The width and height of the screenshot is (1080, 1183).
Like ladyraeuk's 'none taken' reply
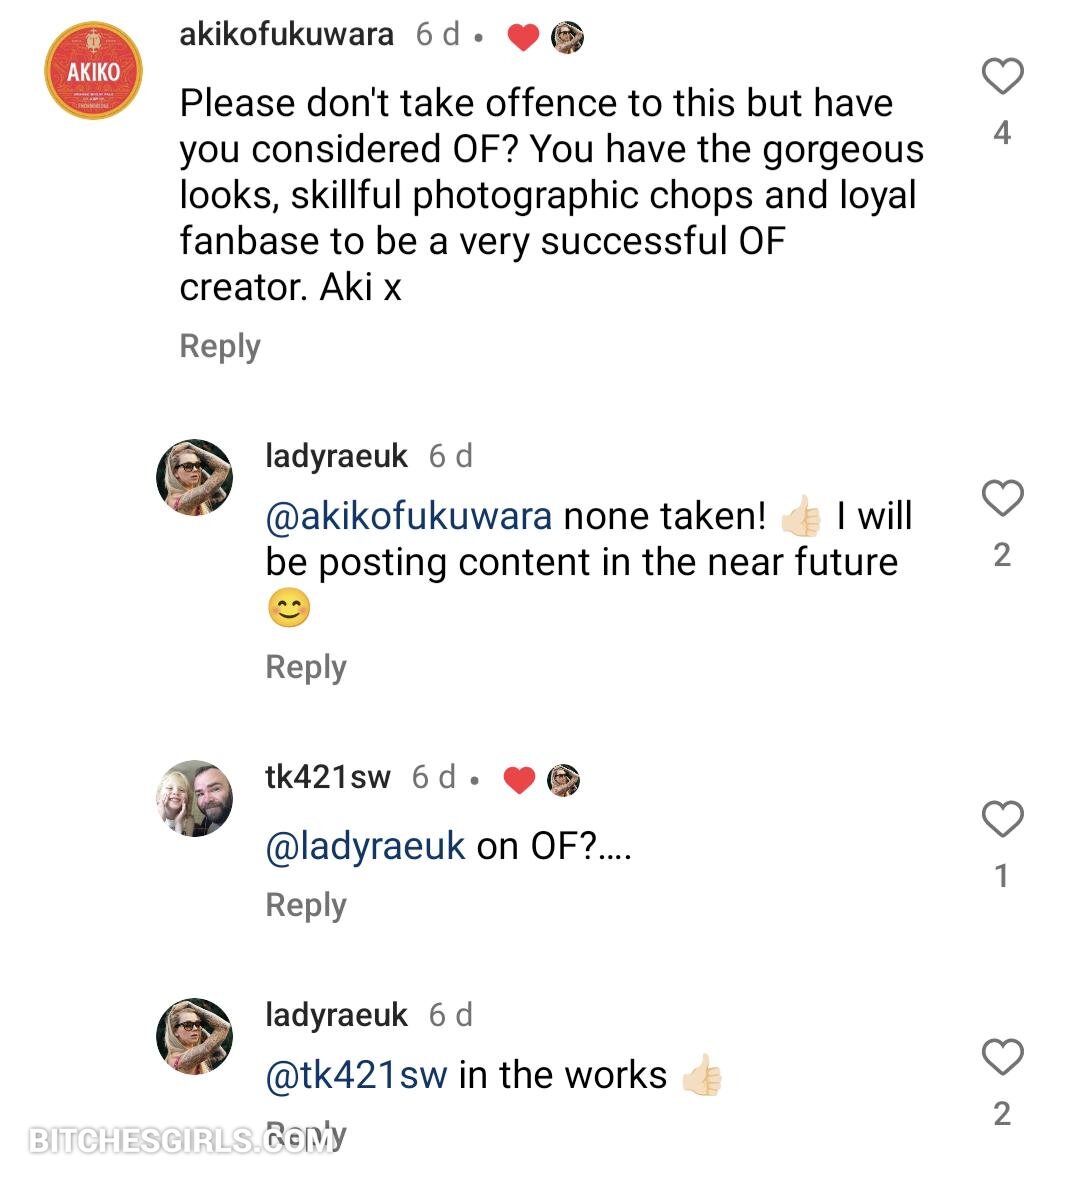click(x=1002, y=498)
